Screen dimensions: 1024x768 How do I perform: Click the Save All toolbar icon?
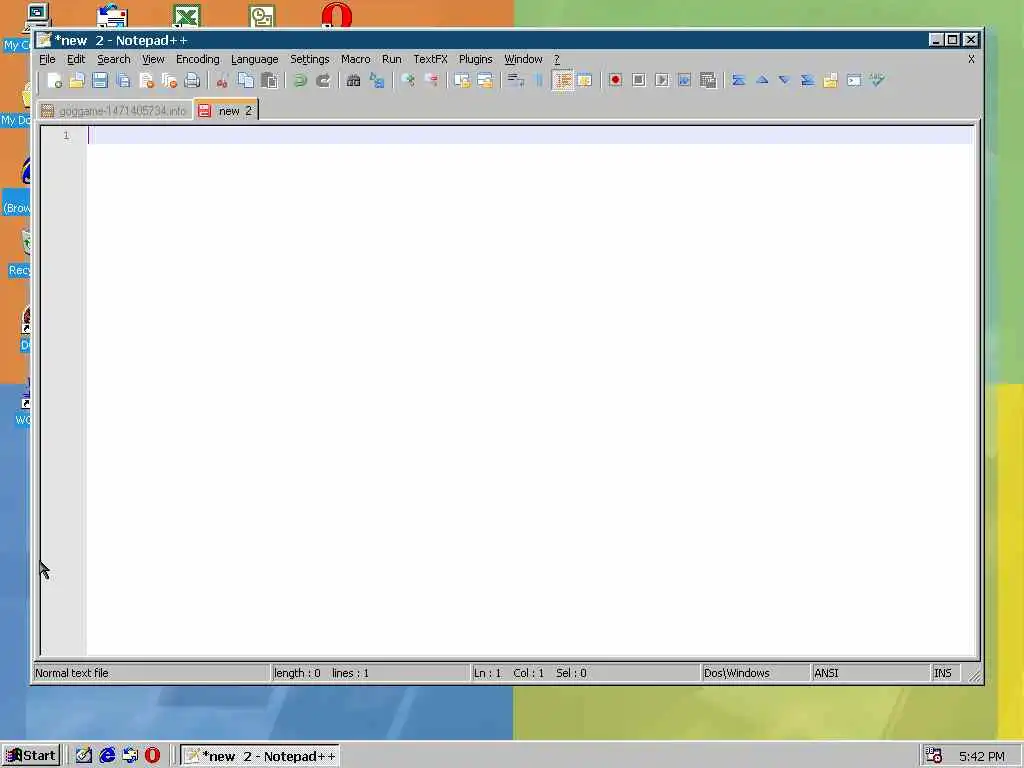[123, 80]
